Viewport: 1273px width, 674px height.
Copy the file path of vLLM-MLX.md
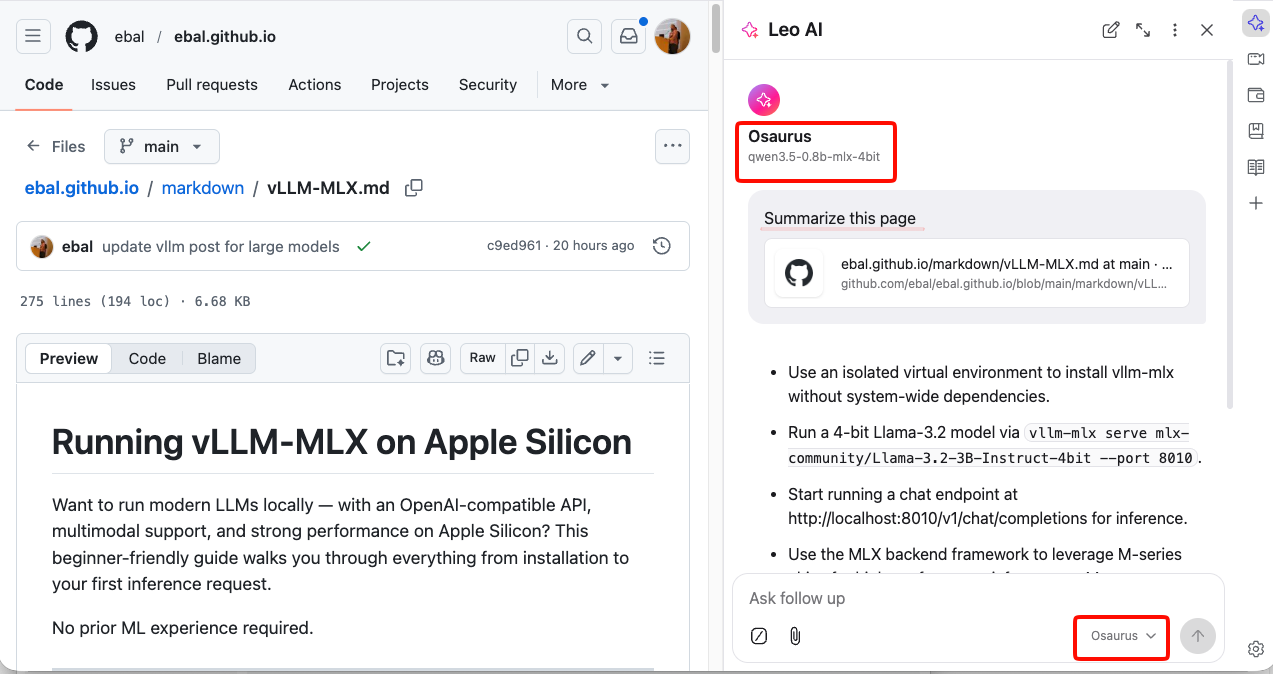coord(413,188)
